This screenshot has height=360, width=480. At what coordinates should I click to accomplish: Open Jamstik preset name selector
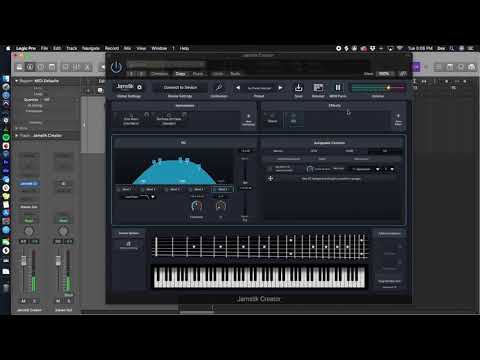click(x=259, y=88)
